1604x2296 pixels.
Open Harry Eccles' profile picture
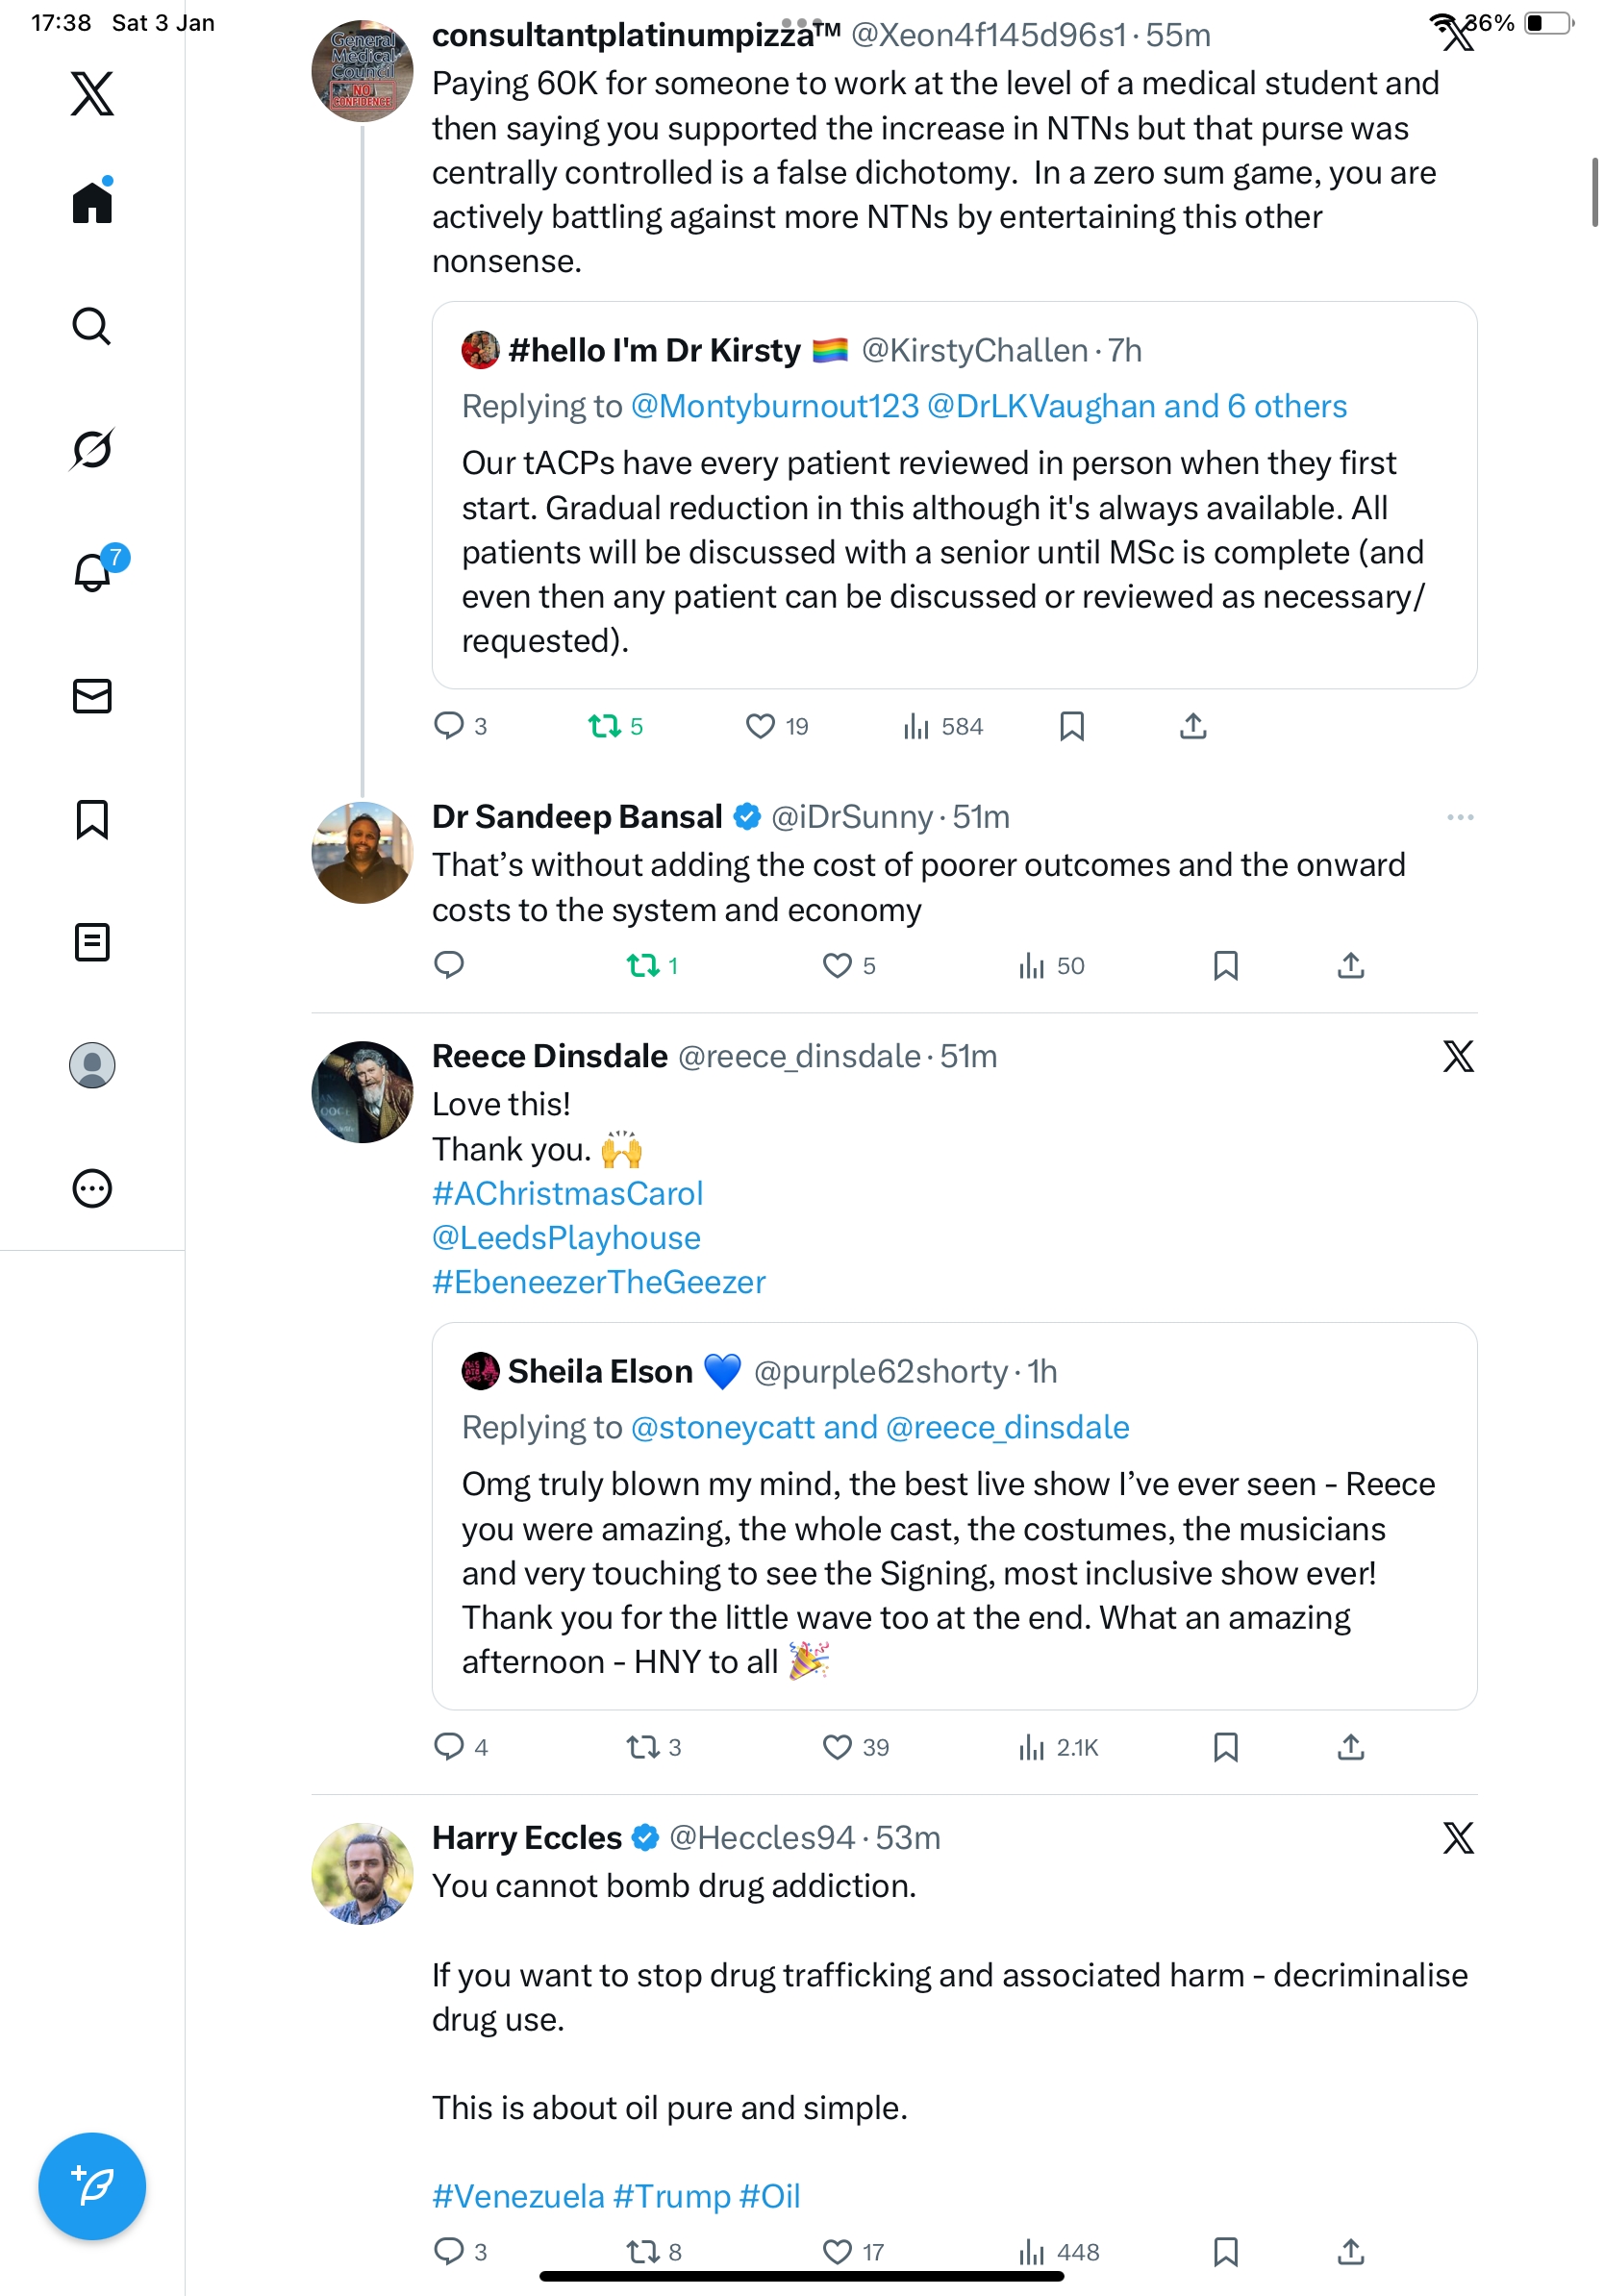click(362, 1873)
